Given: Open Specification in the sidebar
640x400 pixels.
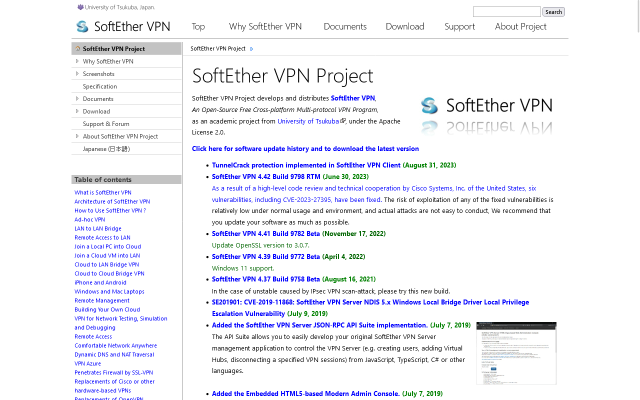Looking at the screenshot, I should (x=100, y=86).
